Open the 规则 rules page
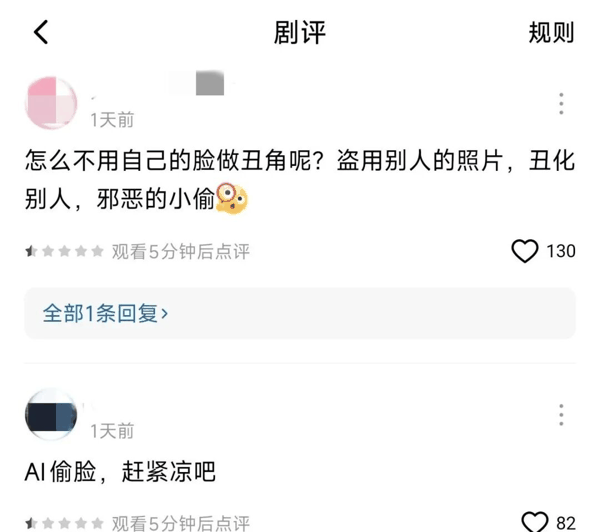 [551, 33]
